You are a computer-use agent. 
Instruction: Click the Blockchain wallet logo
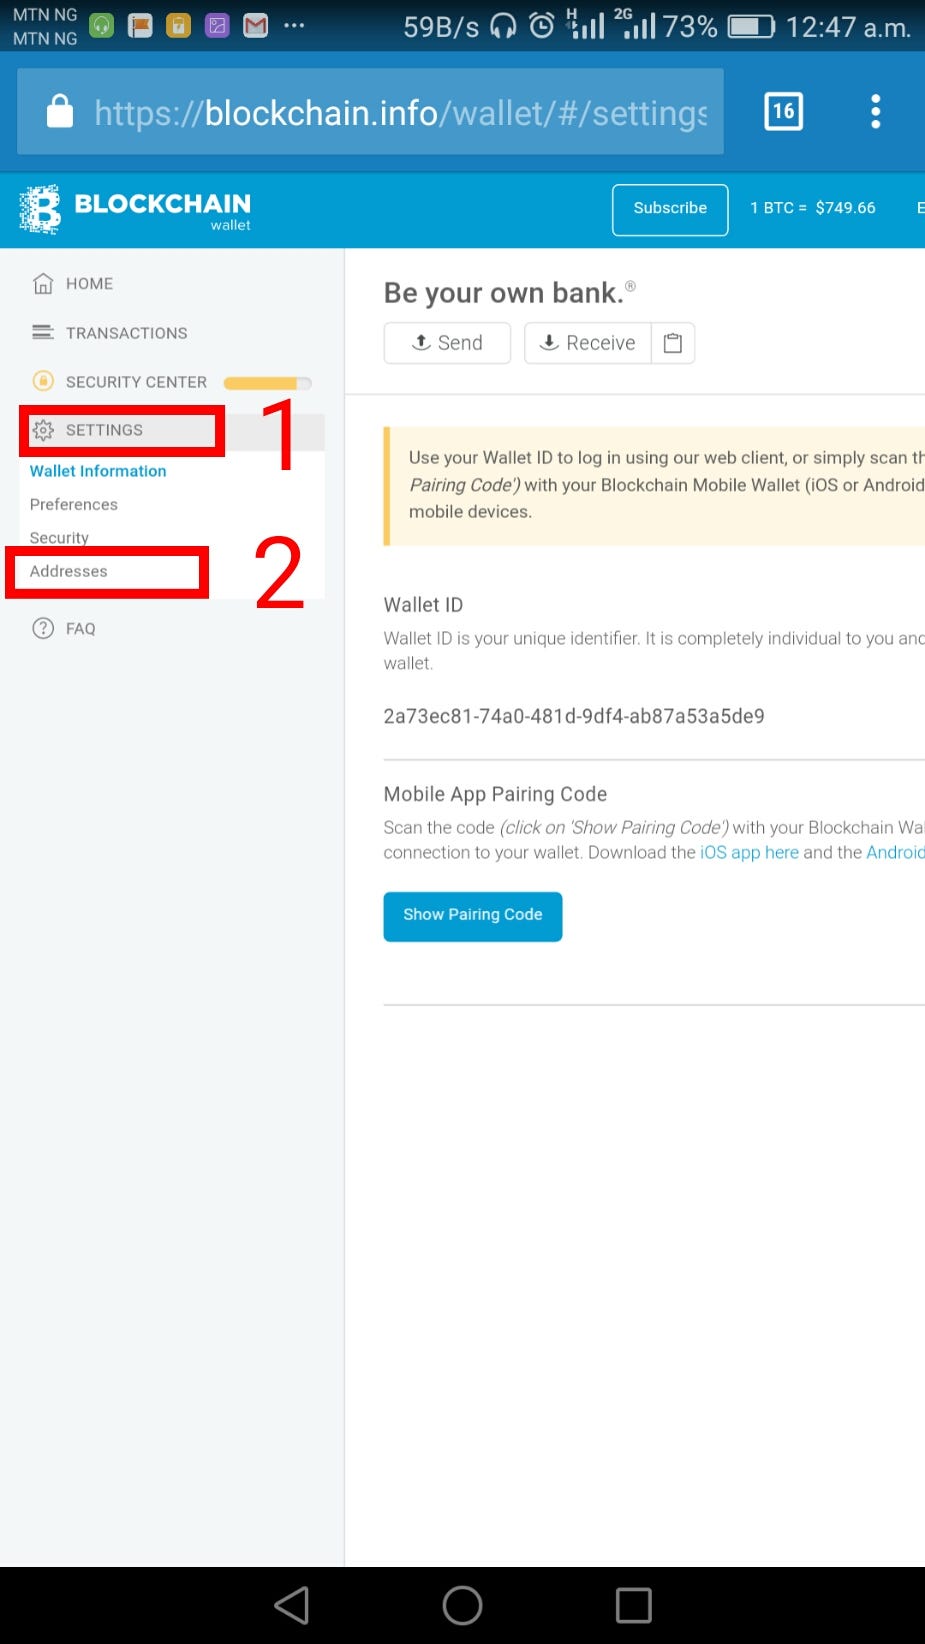pyautogui.click(x=135, y=210)
